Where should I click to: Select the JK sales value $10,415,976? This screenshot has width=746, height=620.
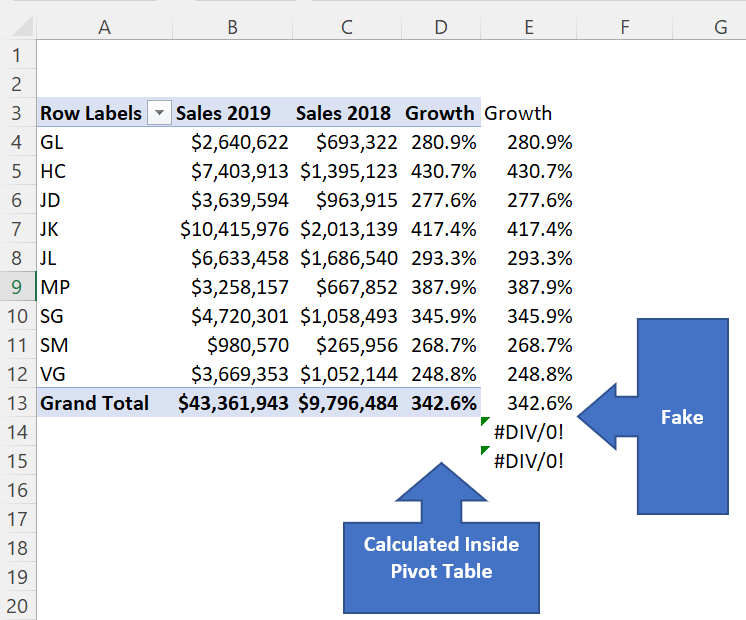point(234,229)
